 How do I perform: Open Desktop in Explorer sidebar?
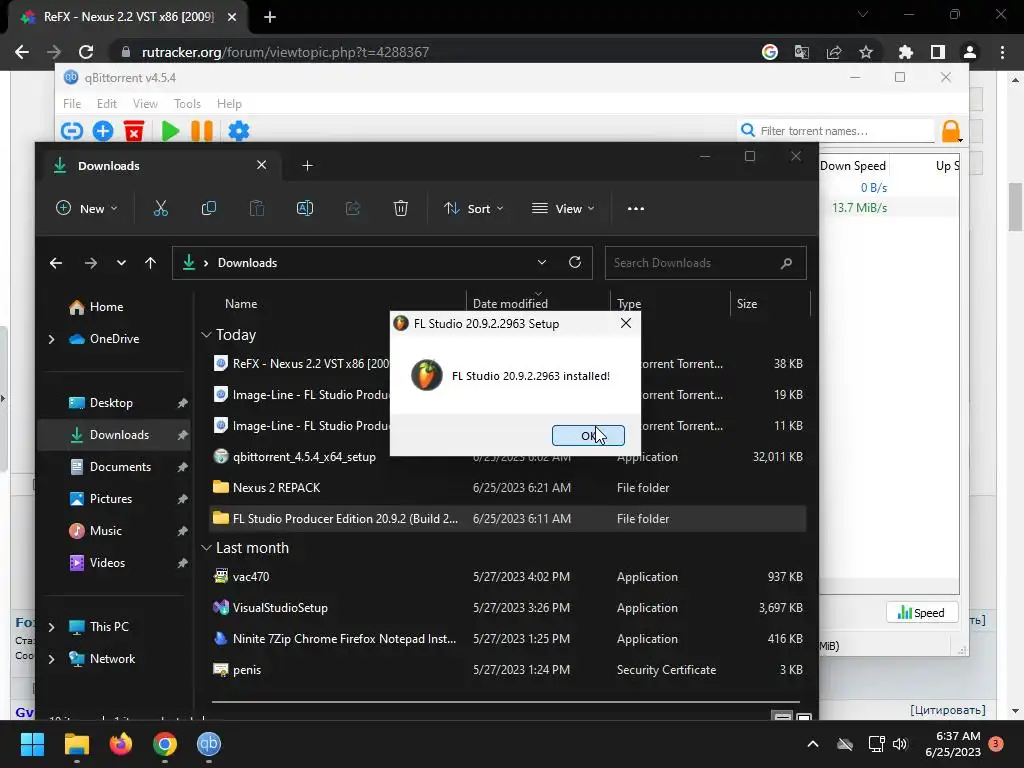114,403
